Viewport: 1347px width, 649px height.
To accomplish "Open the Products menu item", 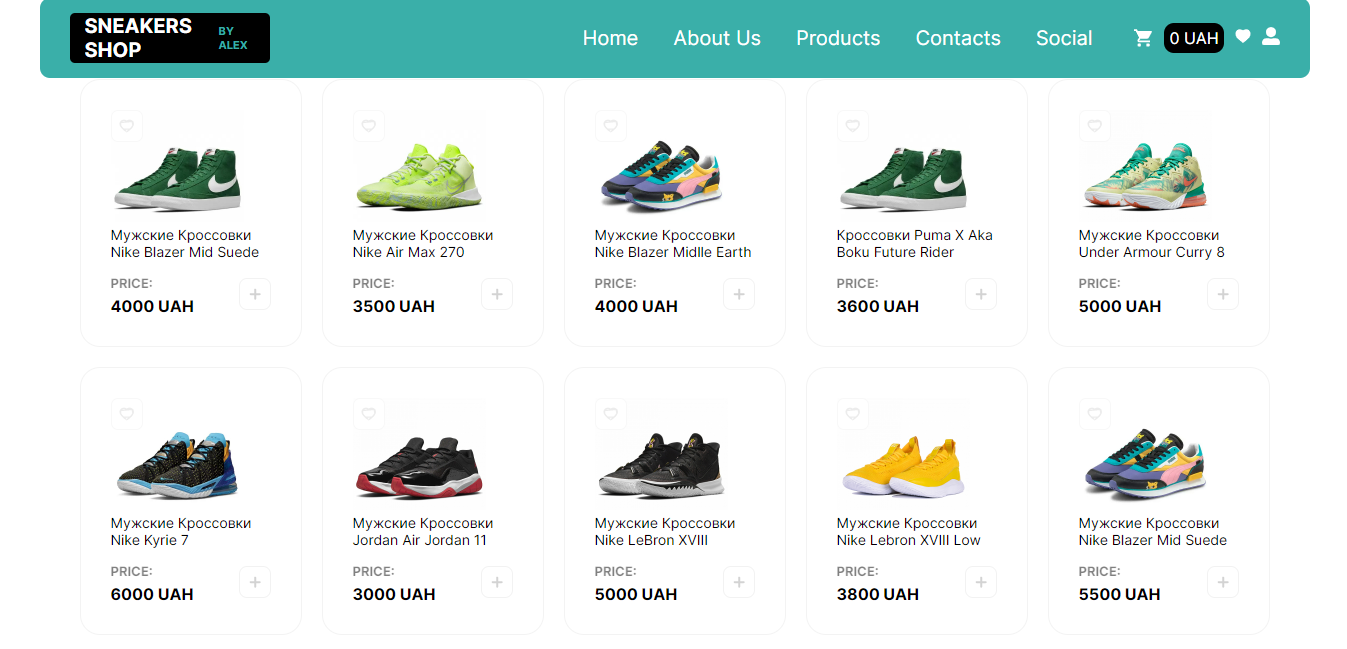I will pyautogui.click(x=838, y=38).
